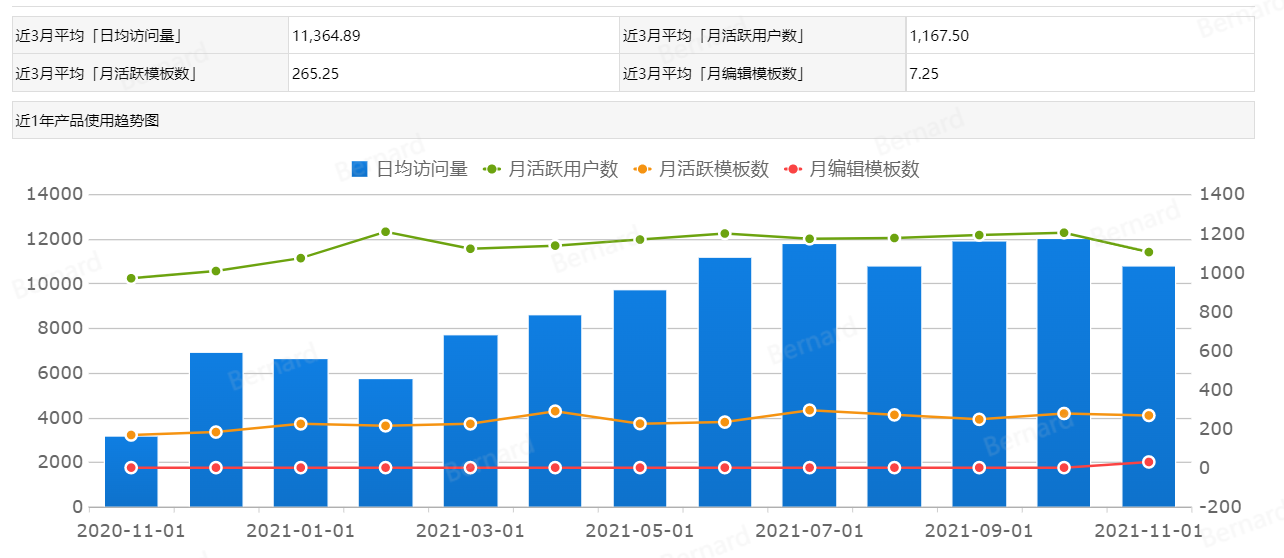The width and height of the screenshot is (1284, 558).
Task: Click green 月活跃用户数 point at 2021-11-01
Action: 1148,252
